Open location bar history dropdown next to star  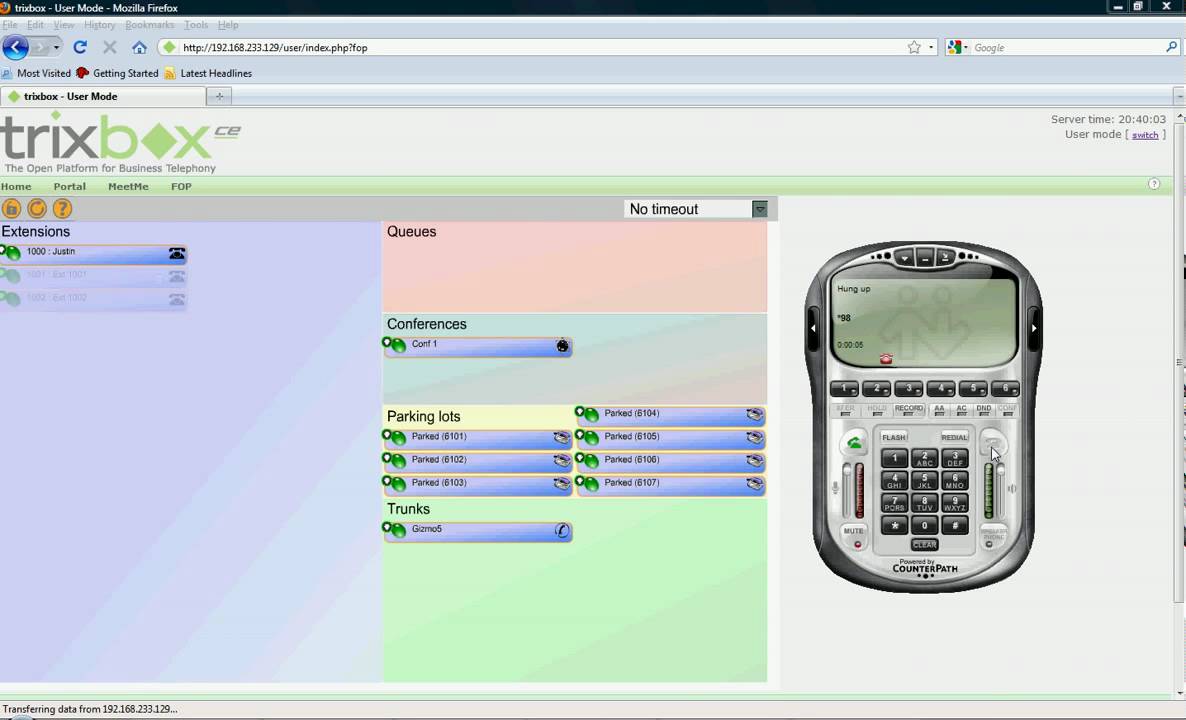point(931,48)
